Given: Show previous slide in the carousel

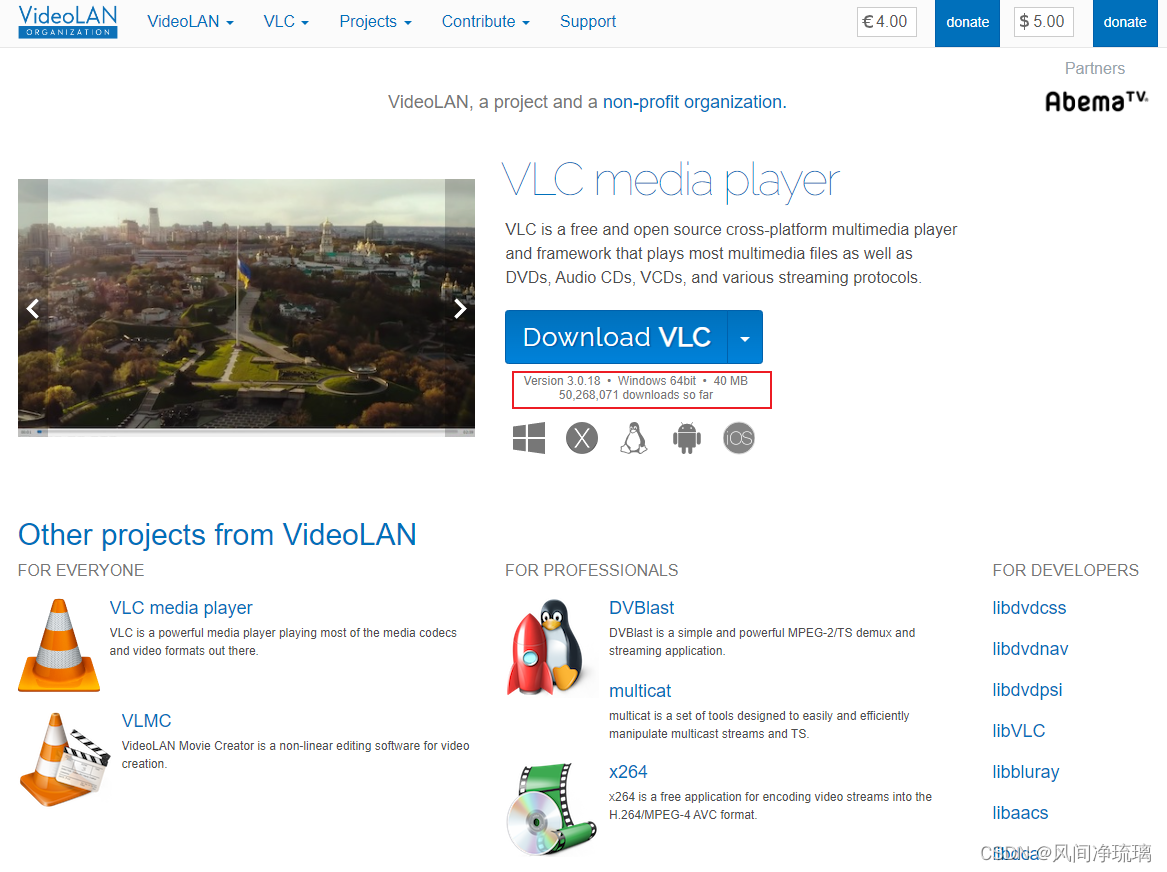Looking at the screenshot, I should click(x=33, y=308).
